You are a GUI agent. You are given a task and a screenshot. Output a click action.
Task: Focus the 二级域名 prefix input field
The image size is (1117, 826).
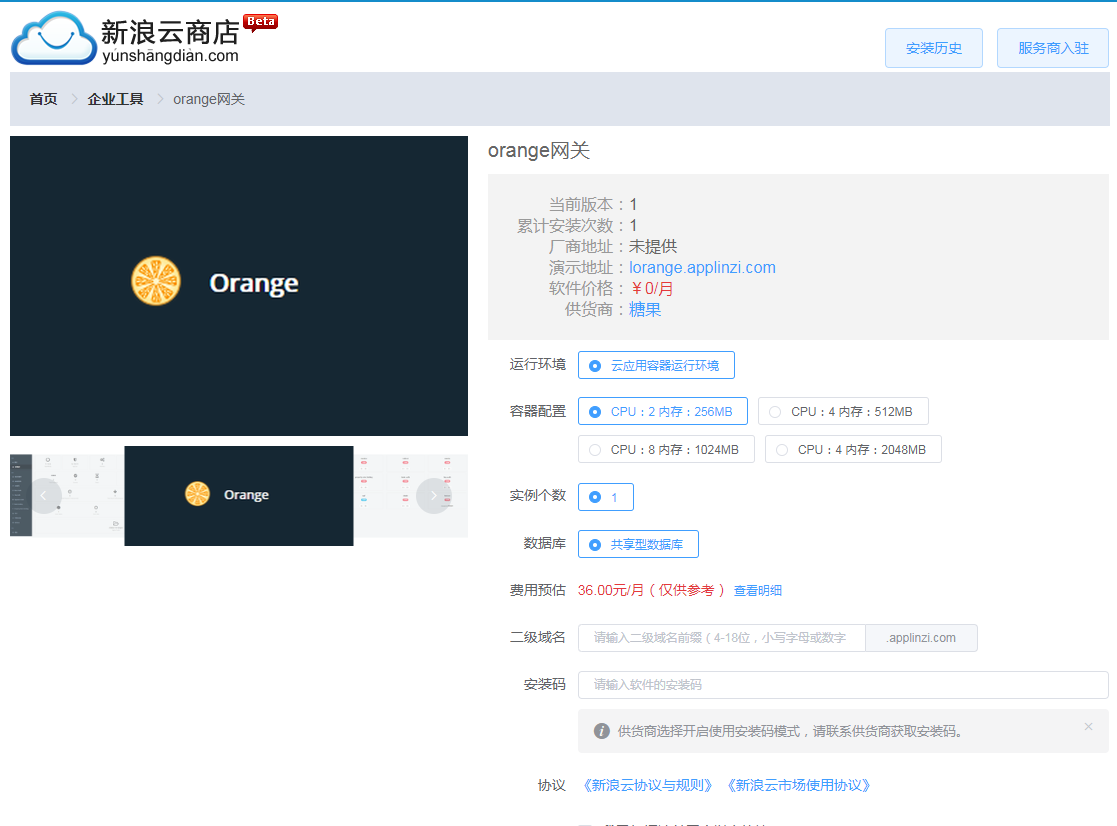(722, 638)
